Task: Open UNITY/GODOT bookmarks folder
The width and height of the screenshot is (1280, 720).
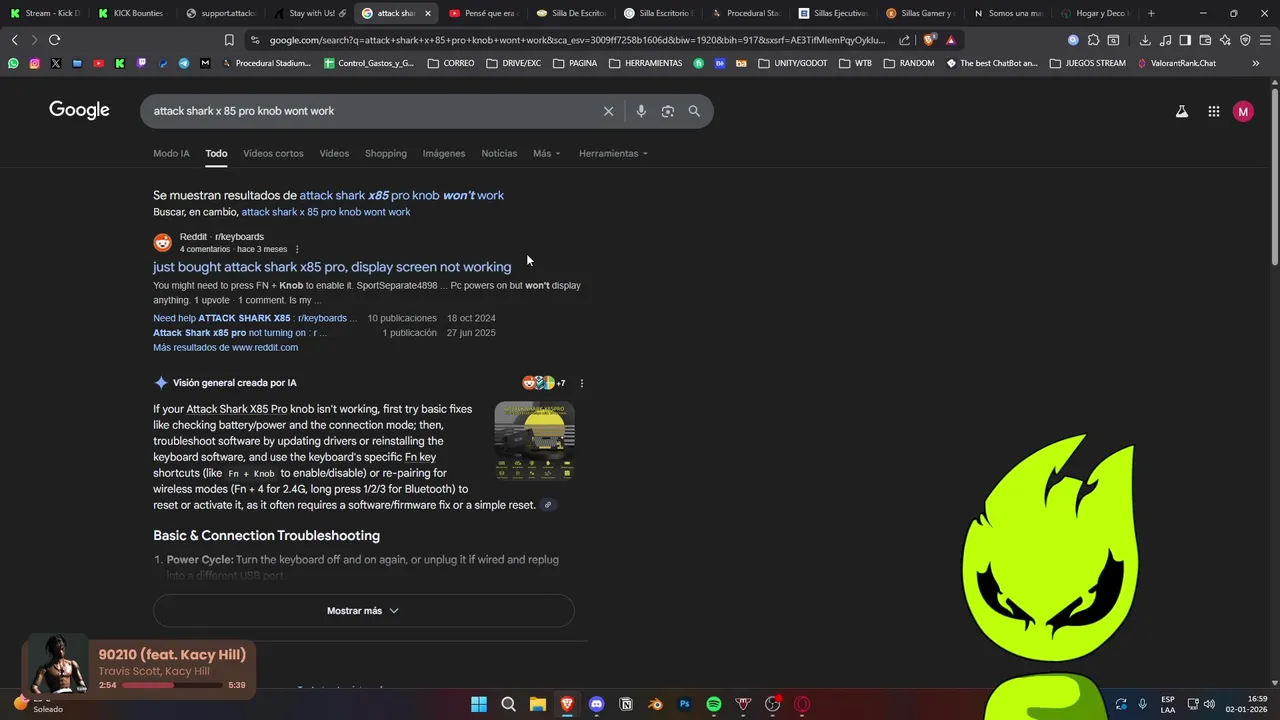Action: point(794,63)
